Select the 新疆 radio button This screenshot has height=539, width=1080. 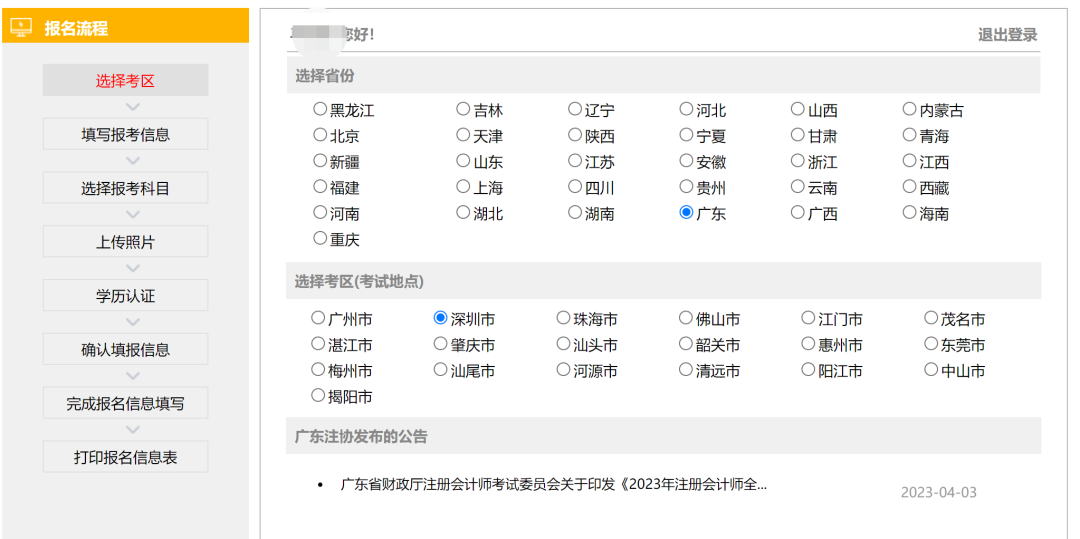320,161
